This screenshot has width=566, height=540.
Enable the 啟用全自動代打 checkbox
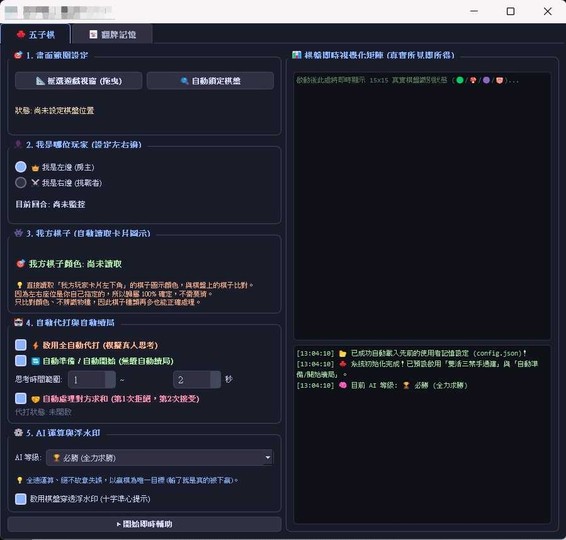[x=21, y=345]
